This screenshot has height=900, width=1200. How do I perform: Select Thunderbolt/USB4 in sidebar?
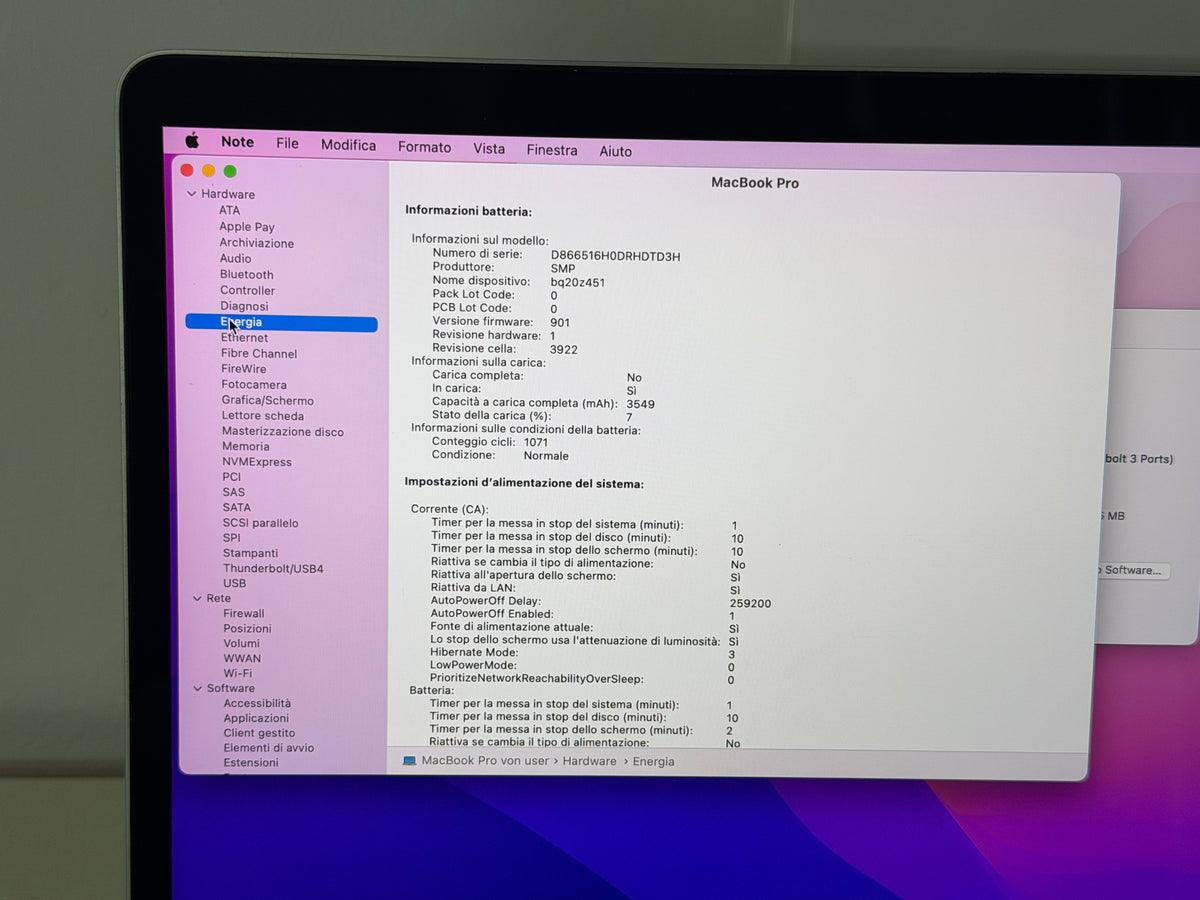tap(273, 569)
